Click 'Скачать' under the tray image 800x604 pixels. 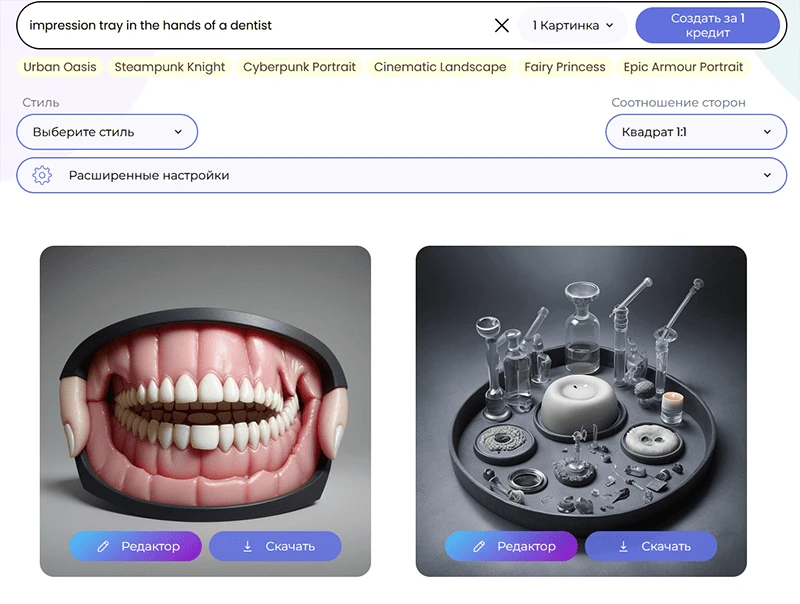[x=651, y=546]
